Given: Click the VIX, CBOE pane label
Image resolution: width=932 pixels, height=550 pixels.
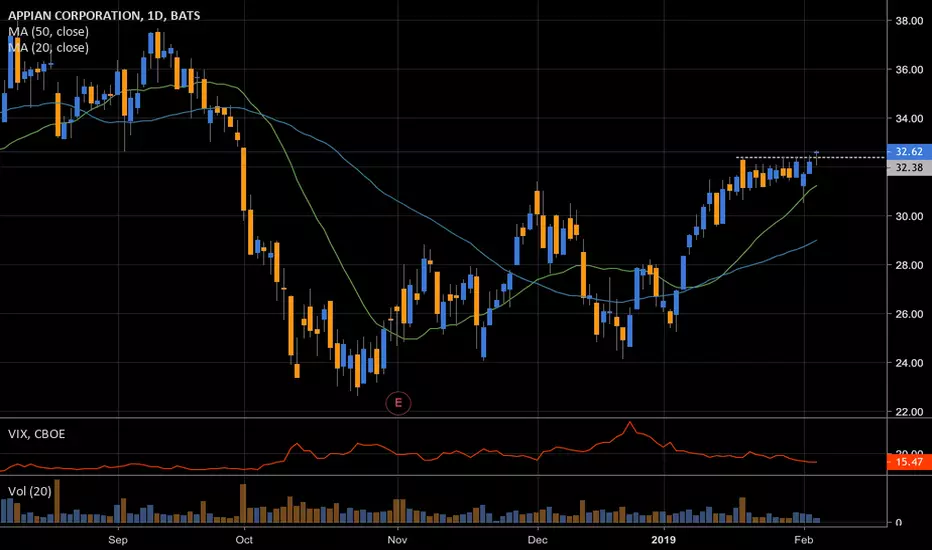Looking at the screenshot, I should (x=36, y=434).
